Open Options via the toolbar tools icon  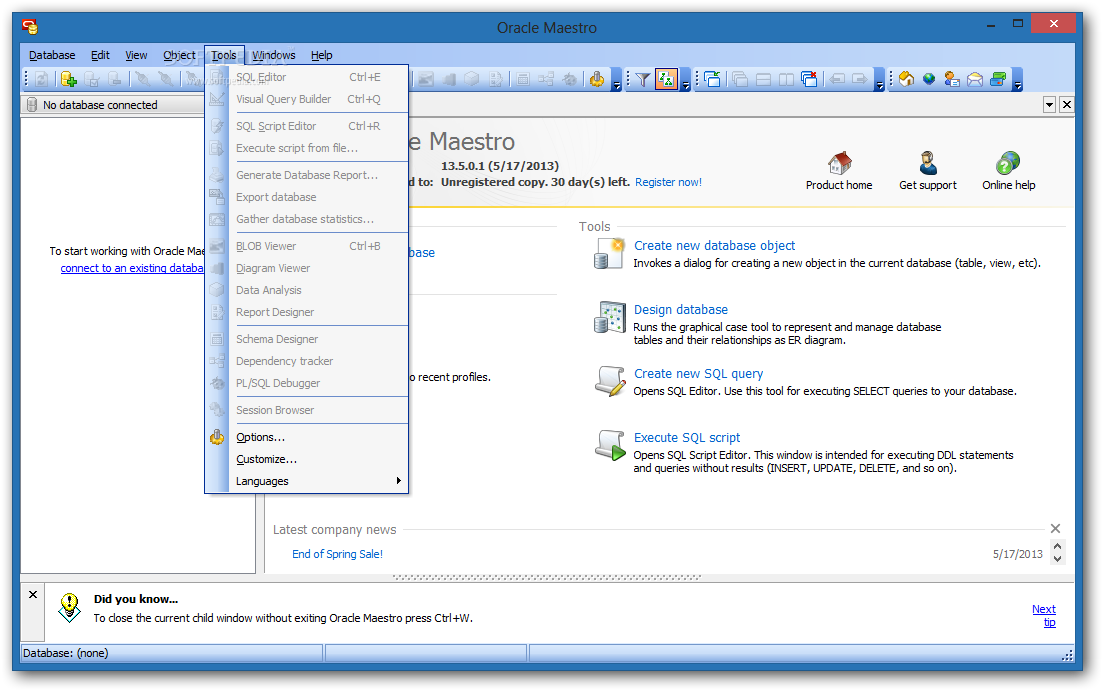tap(597, 80)
